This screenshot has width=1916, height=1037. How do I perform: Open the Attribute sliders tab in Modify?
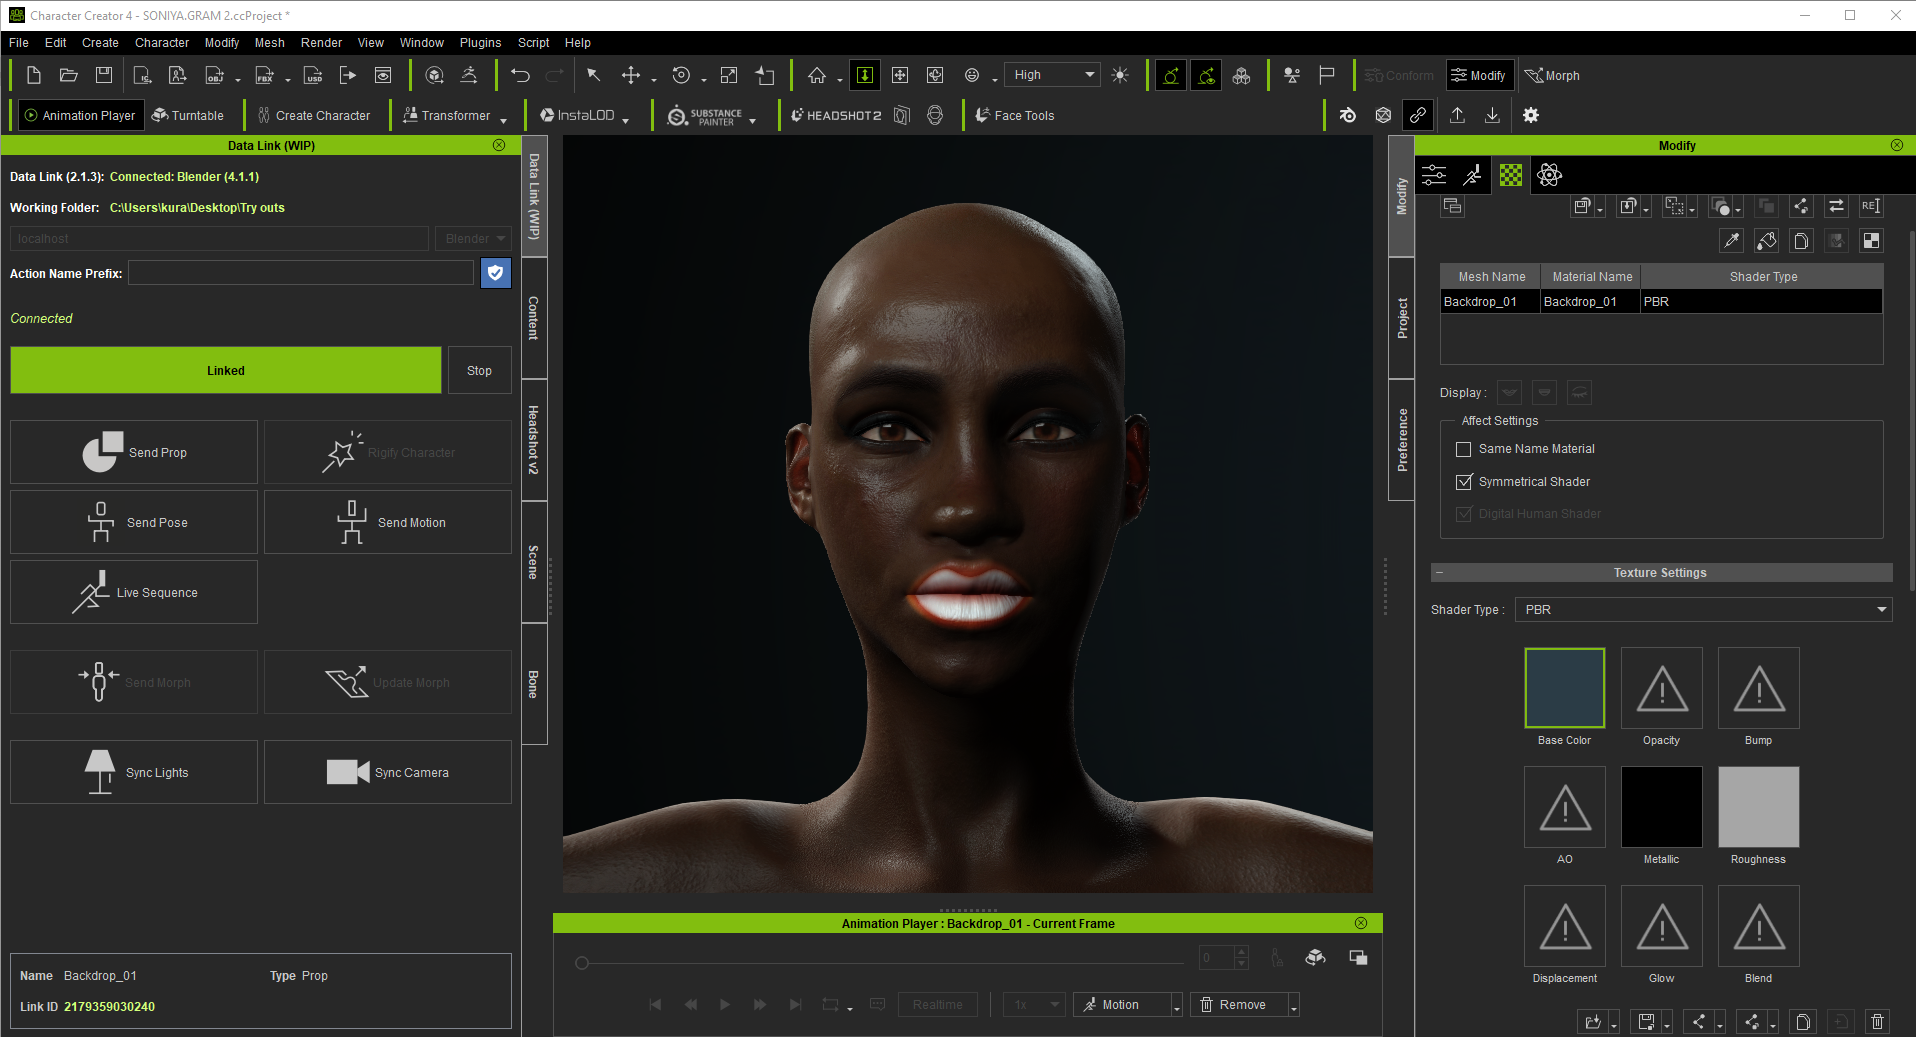tap(1434, 175)
